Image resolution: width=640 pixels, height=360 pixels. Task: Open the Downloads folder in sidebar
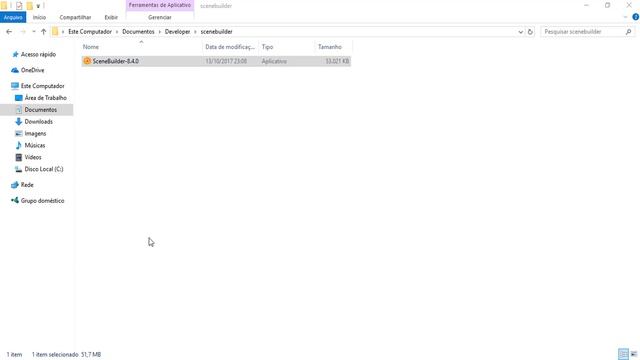38,122
